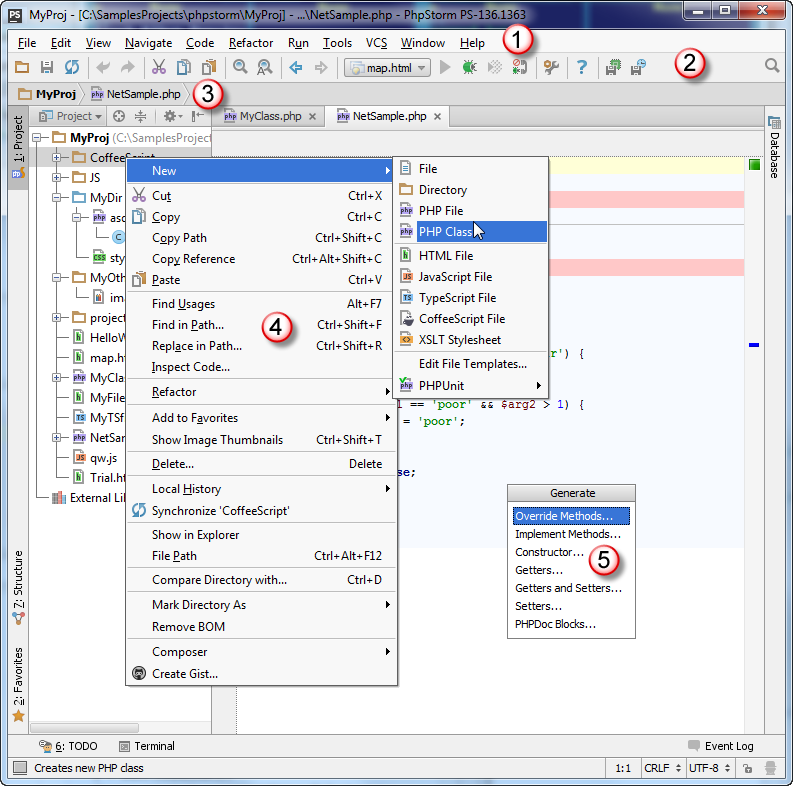Open the VCS menu
Image resolution: width=793 pixels, height=786 pixels.
[376, 43]
